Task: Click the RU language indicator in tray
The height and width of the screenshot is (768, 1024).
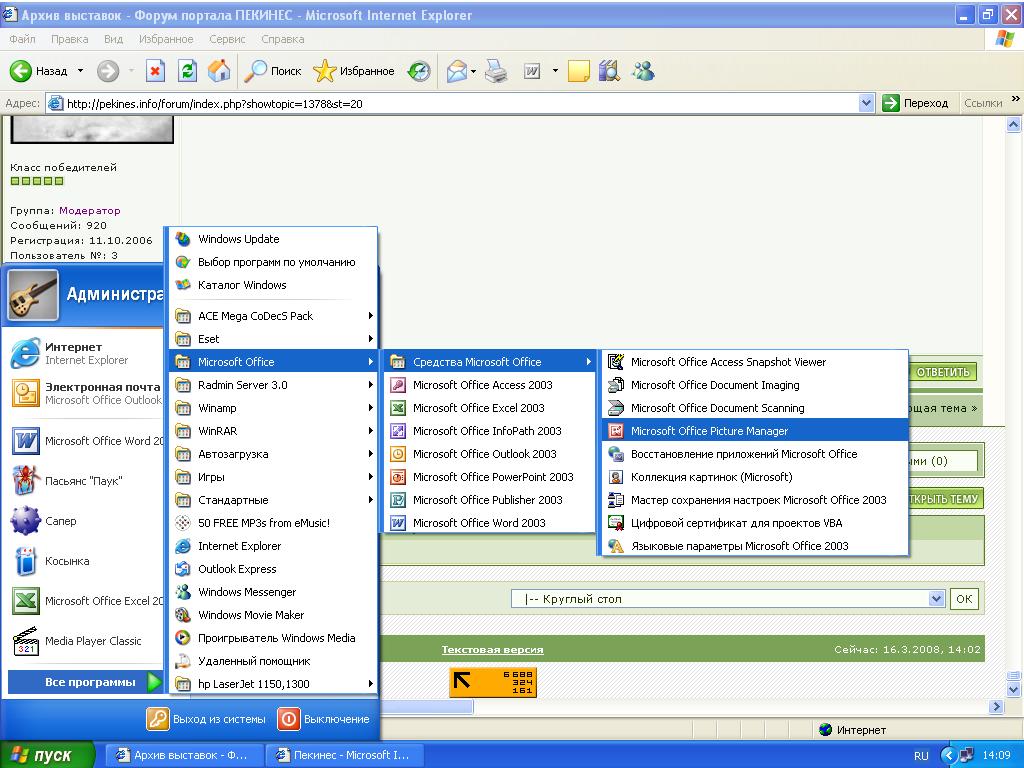Action: pos(921,756)
